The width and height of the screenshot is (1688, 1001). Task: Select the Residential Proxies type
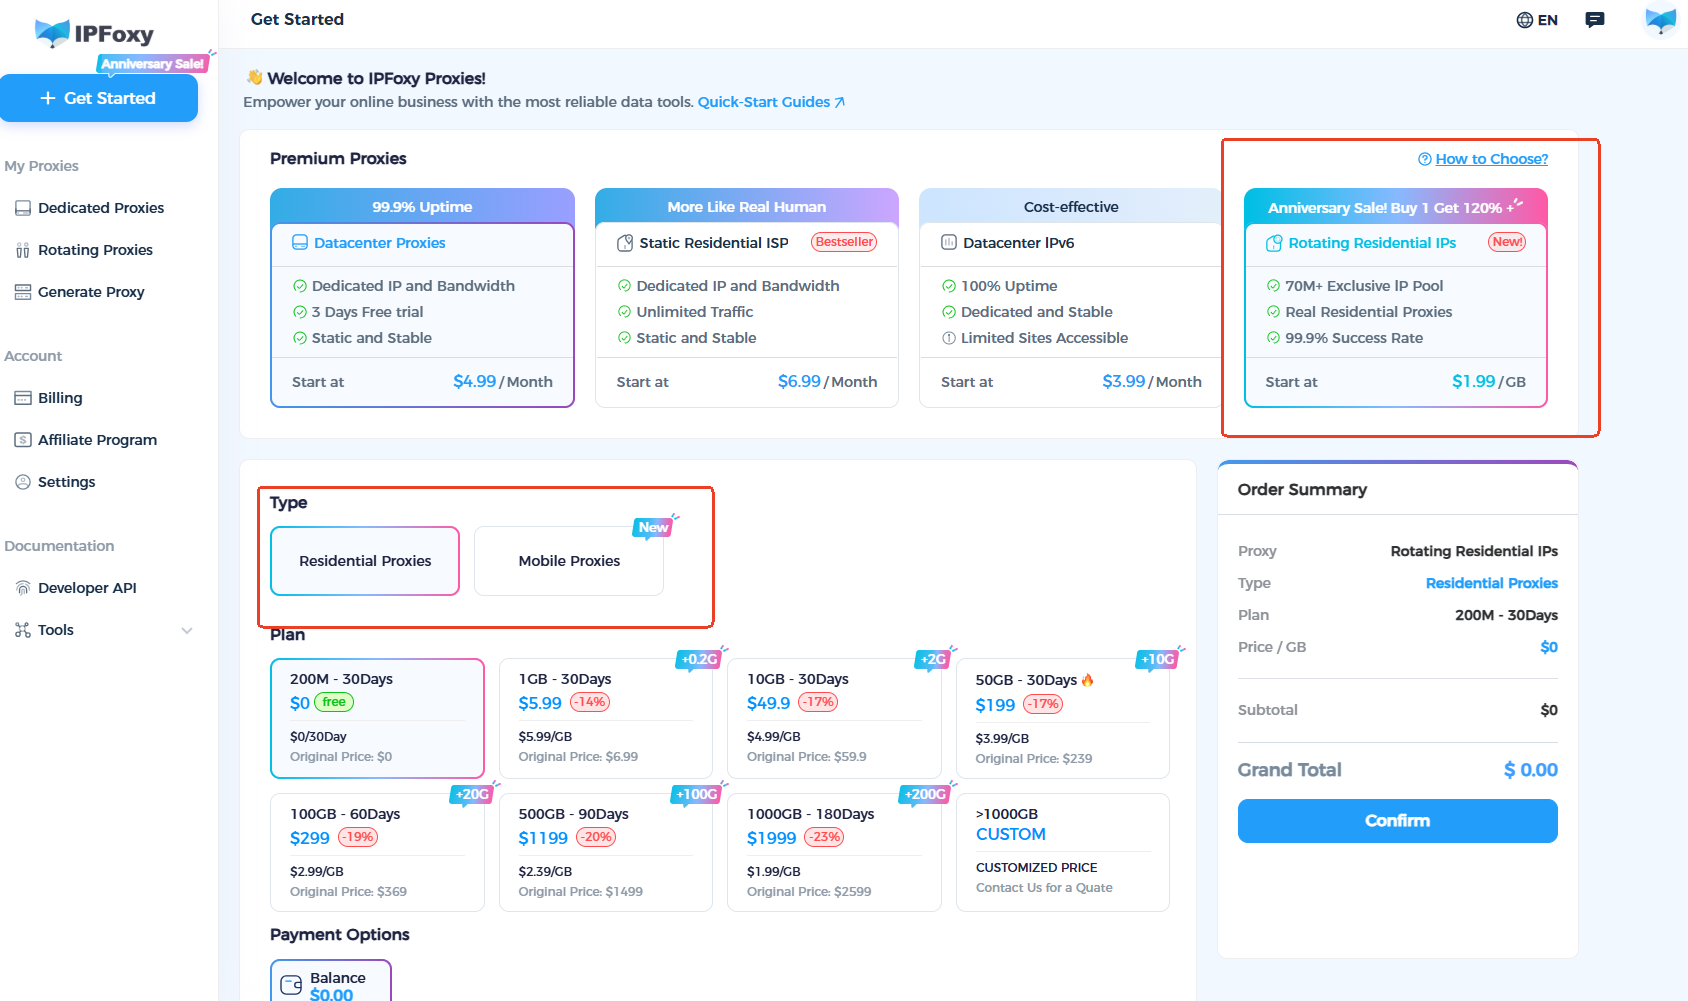click(365, 561)
